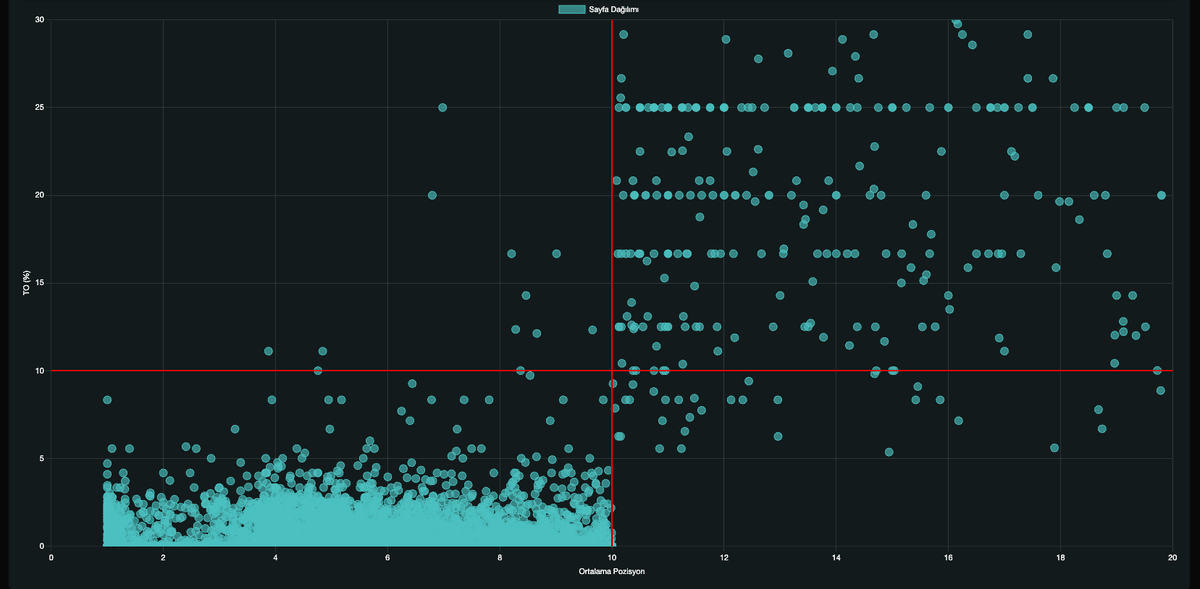The image size is (1200, 589).
Task: Click the single point at position 1, TO 8.3
Action: click(x=107, y=400)
